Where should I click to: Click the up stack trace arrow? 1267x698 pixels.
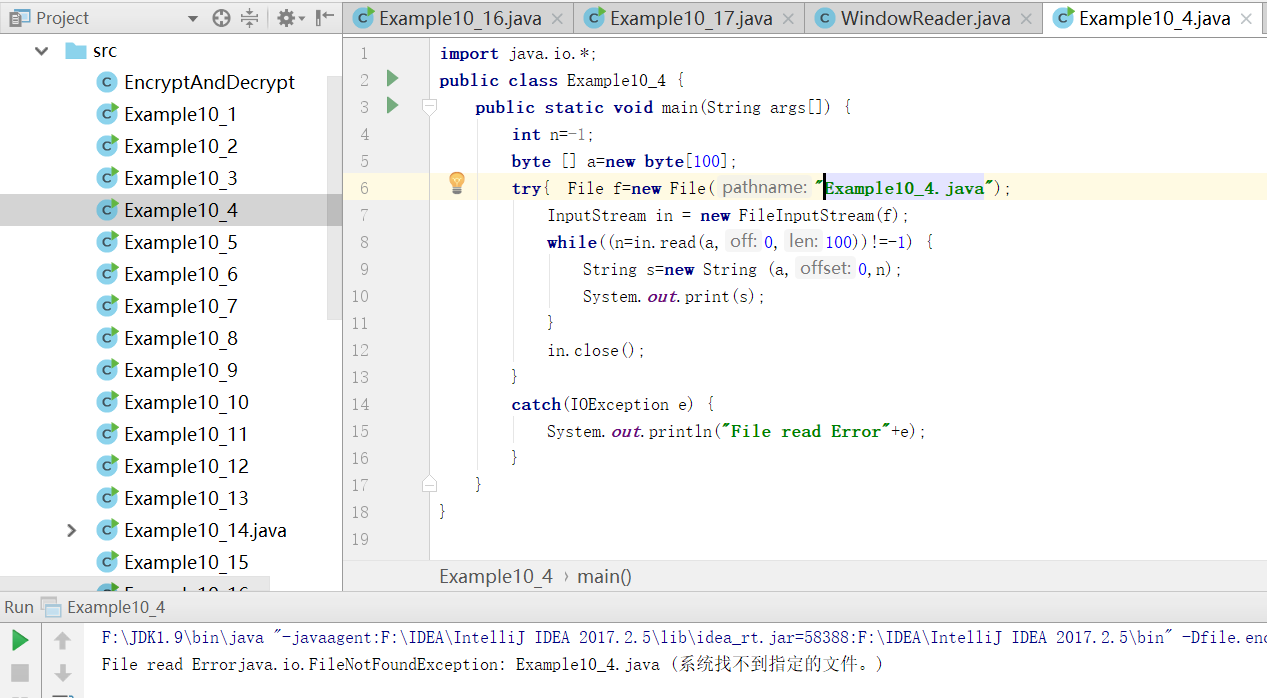pos(62,640)
